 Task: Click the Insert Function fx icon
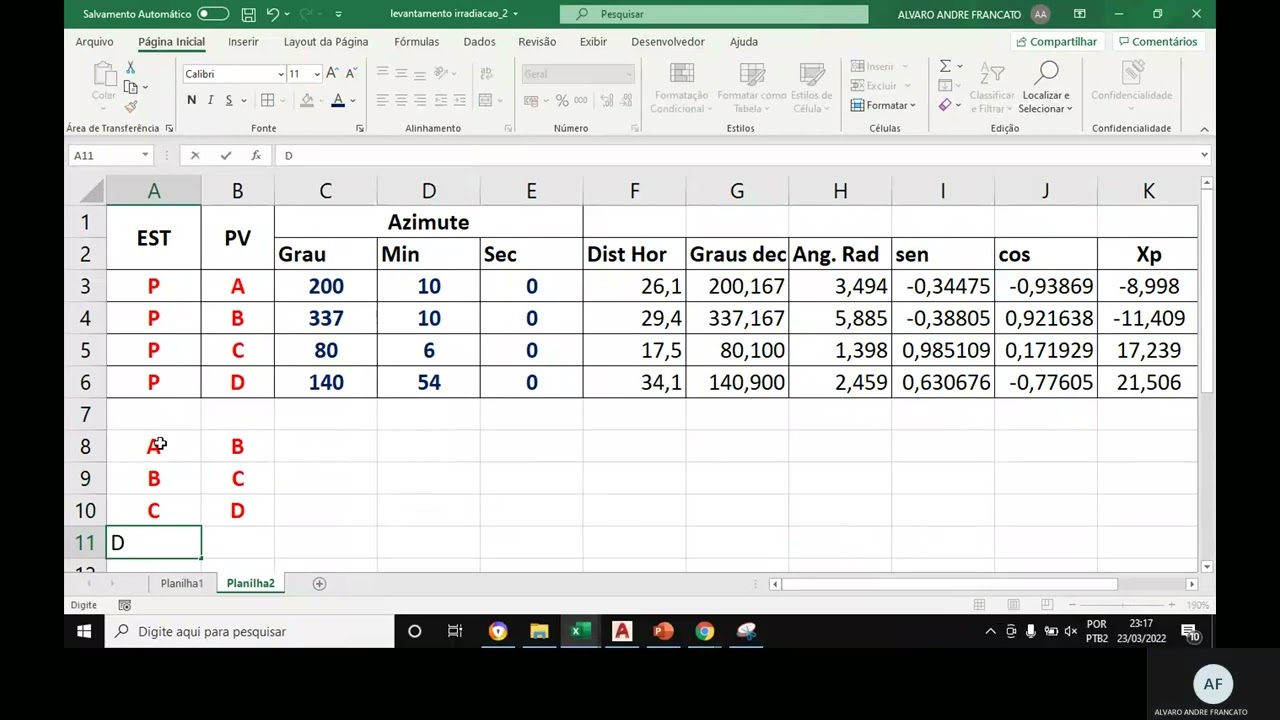click(256, 155)
